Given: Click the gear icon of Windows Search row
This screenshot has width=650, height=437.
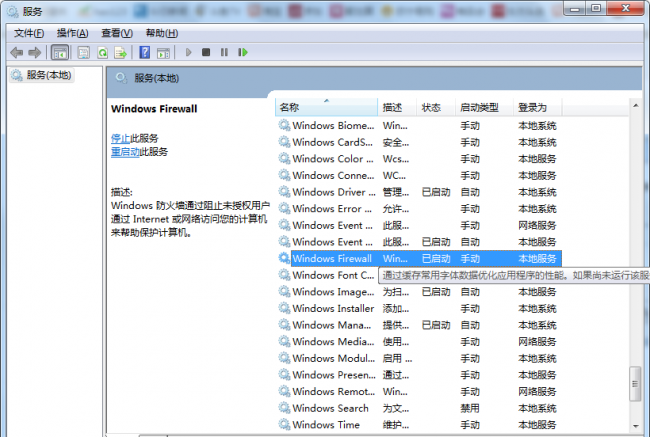Looking at the screenshot, I should click(x=284, y=408).
